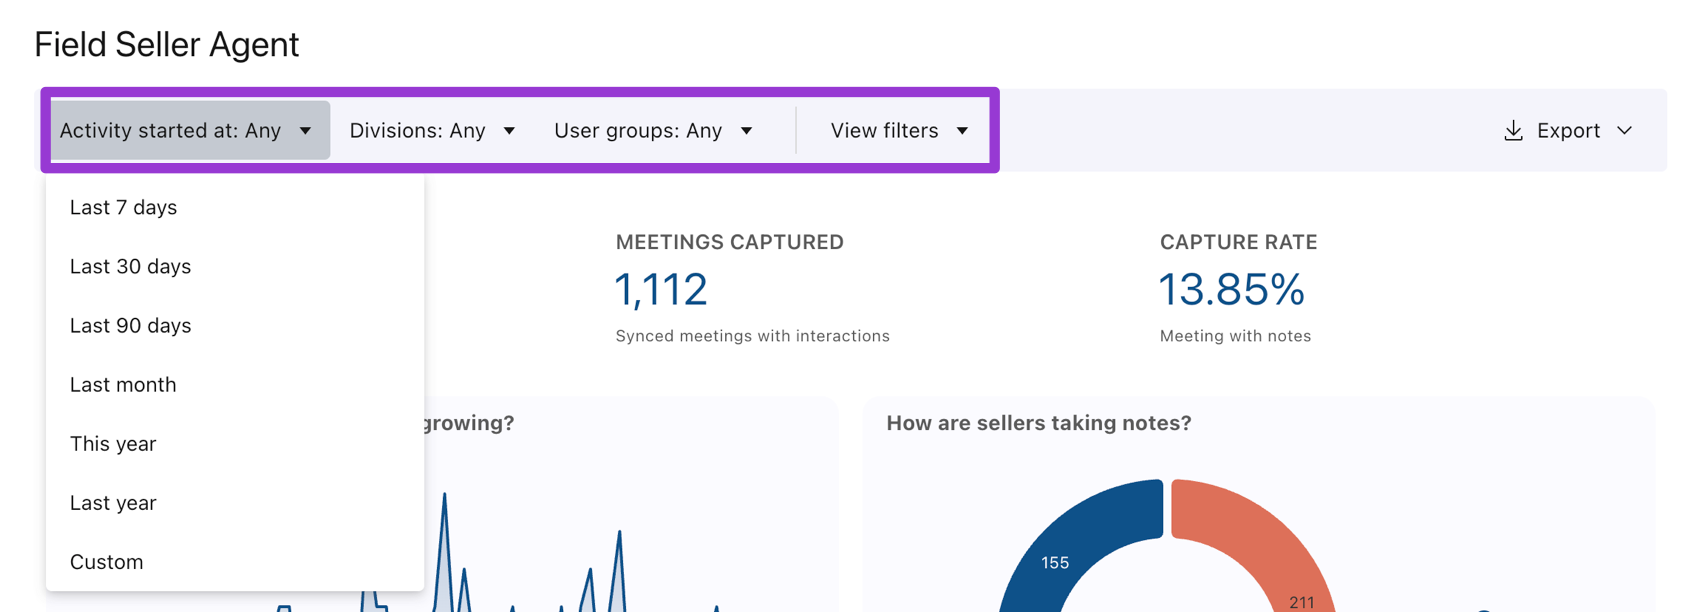Open the Divisions: Any dropdown
Viewport: 1700px width, 612px height.
tap(432, 131)
